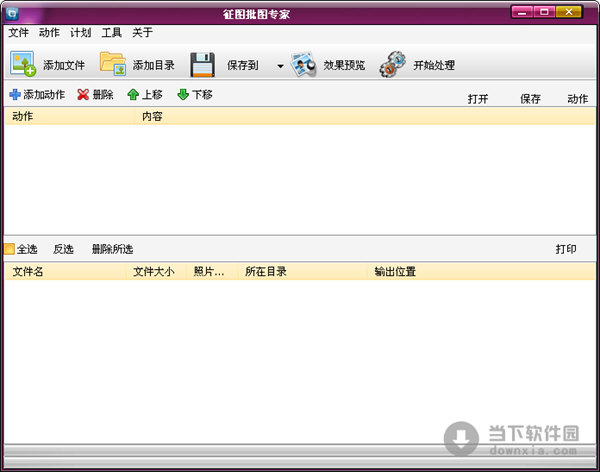The width and height of the screenshot is (600, 472).
Task: Toggle the 全选 select-all checkbox
Action: (x=10, y=249)
